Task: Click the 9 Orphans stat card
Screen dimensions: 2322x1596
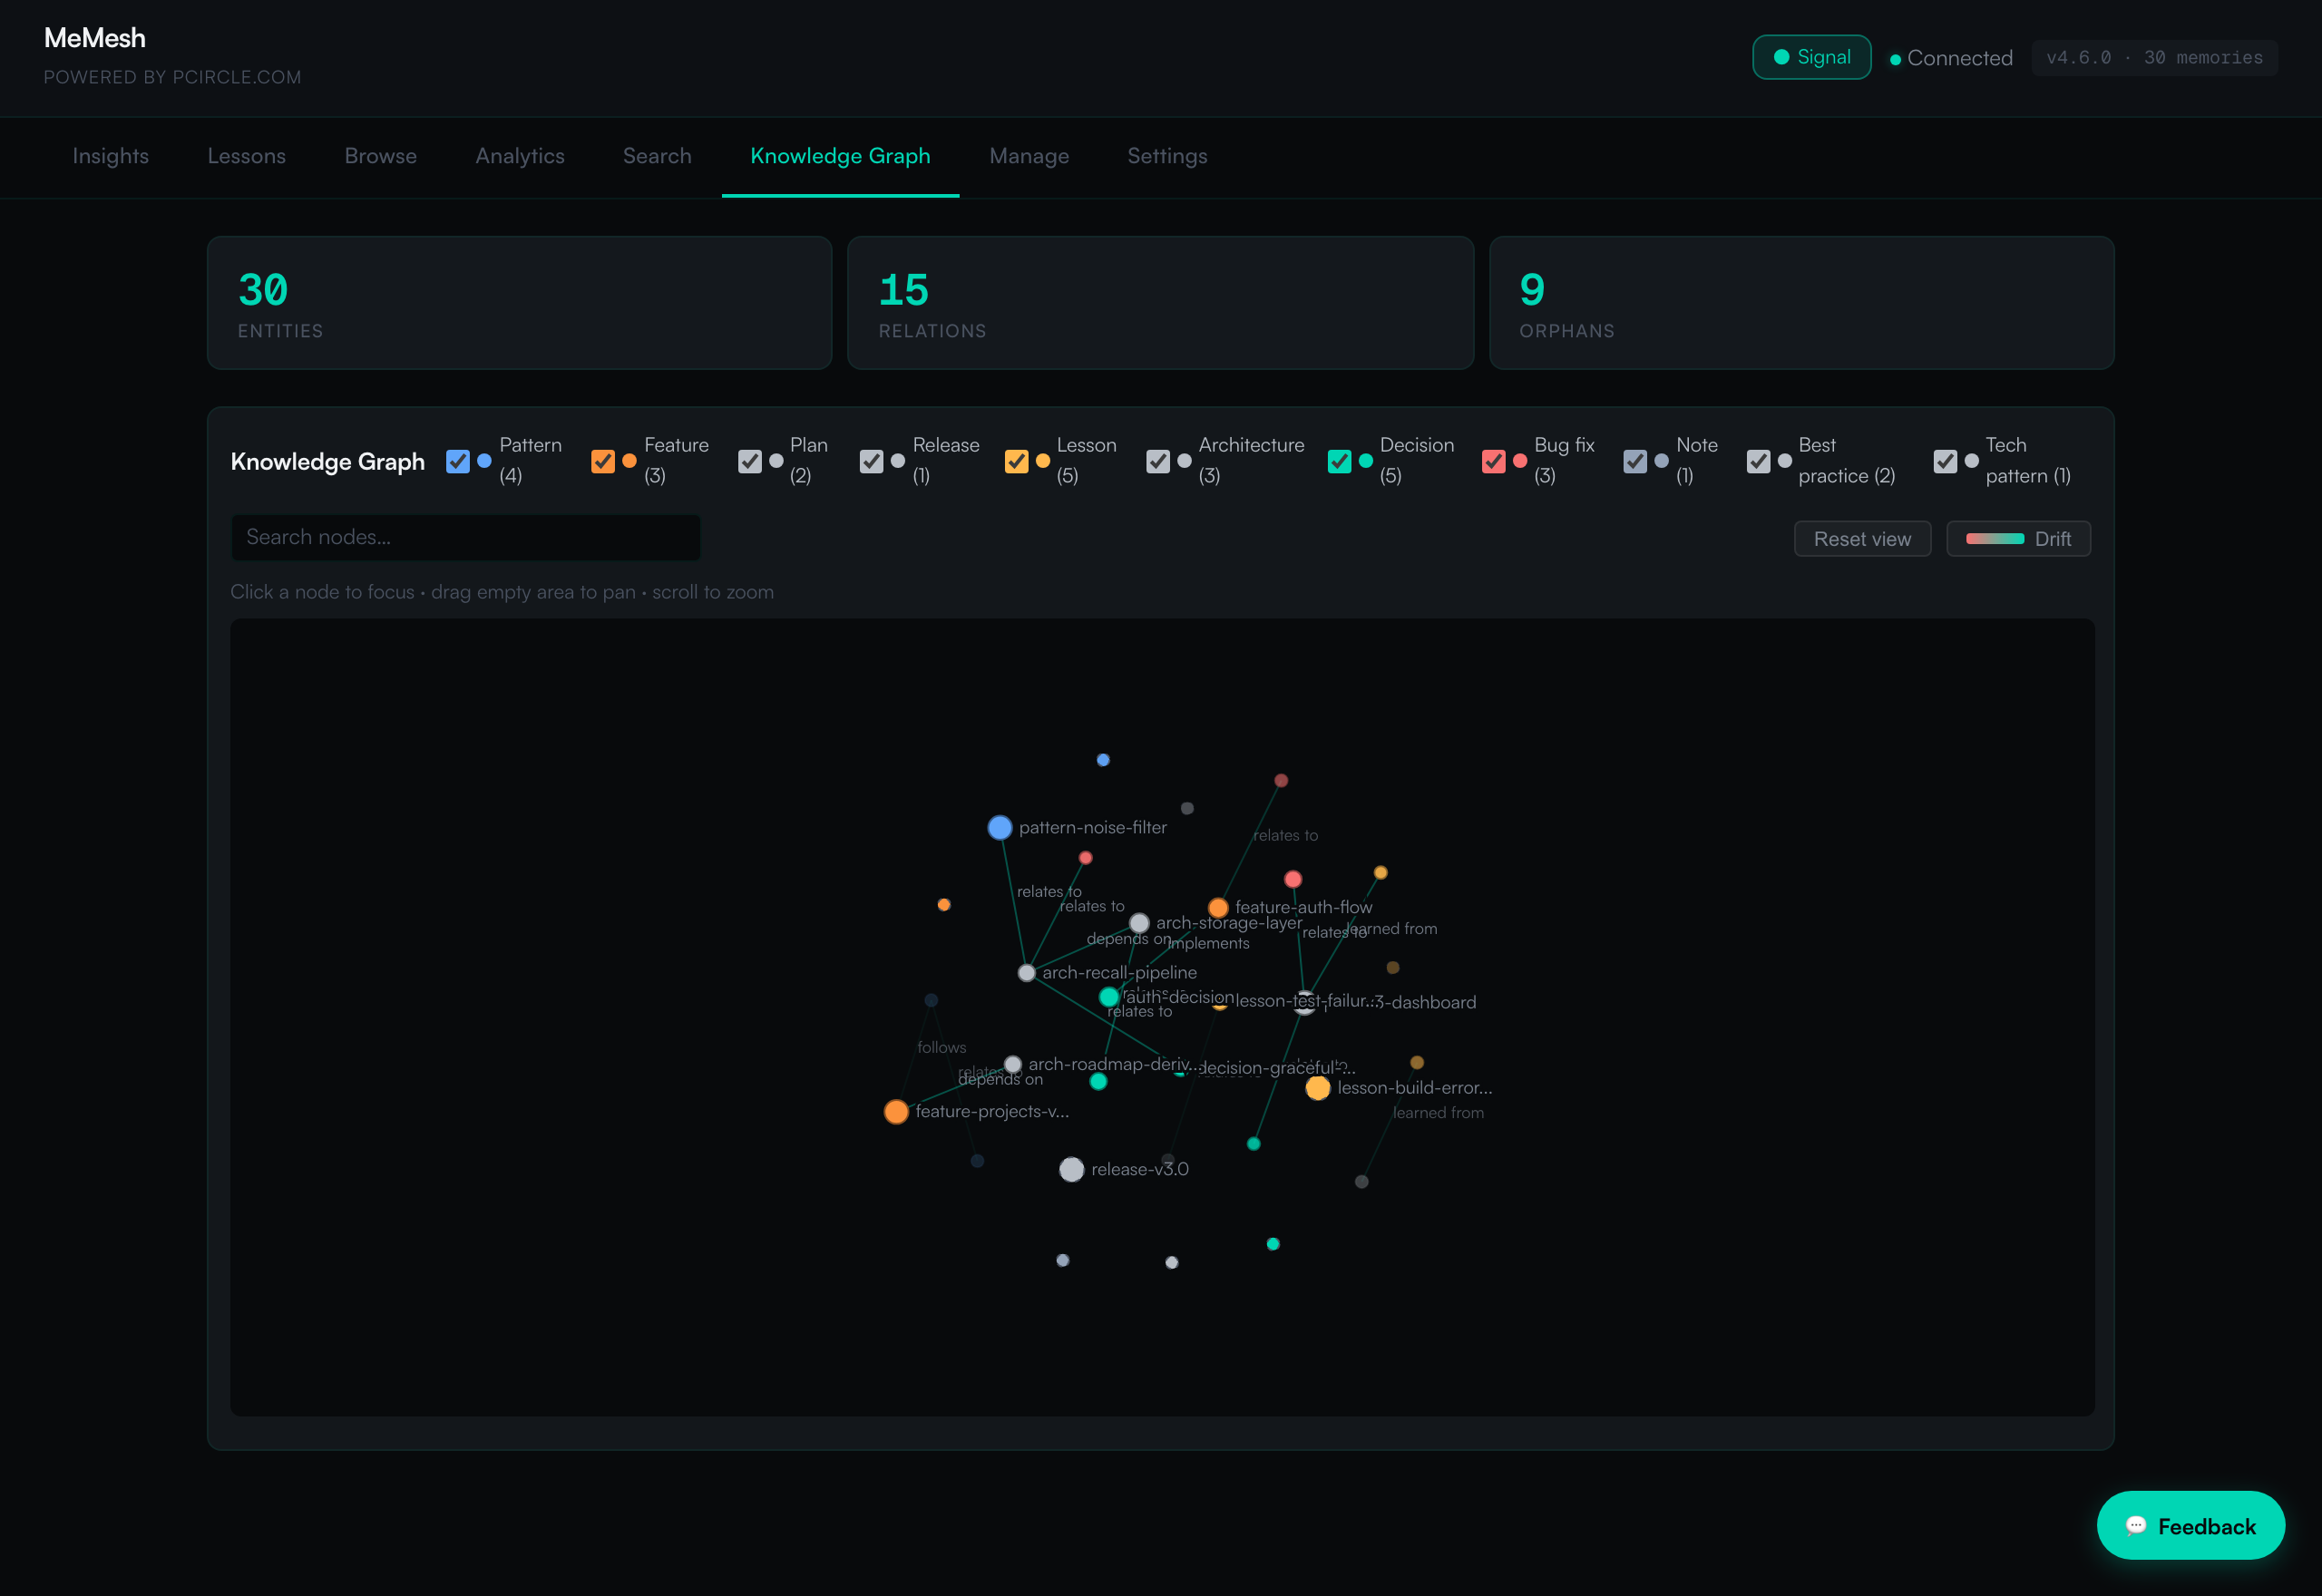Action: 1801,303
